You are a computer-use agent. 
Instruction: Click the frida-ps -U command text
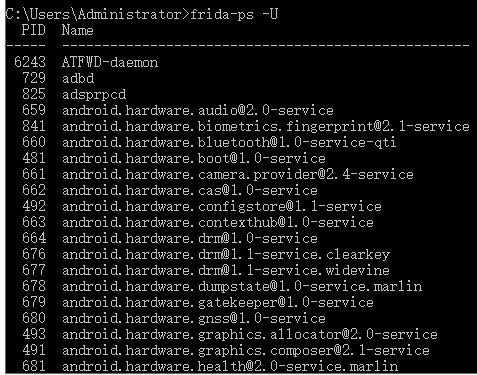234,14
